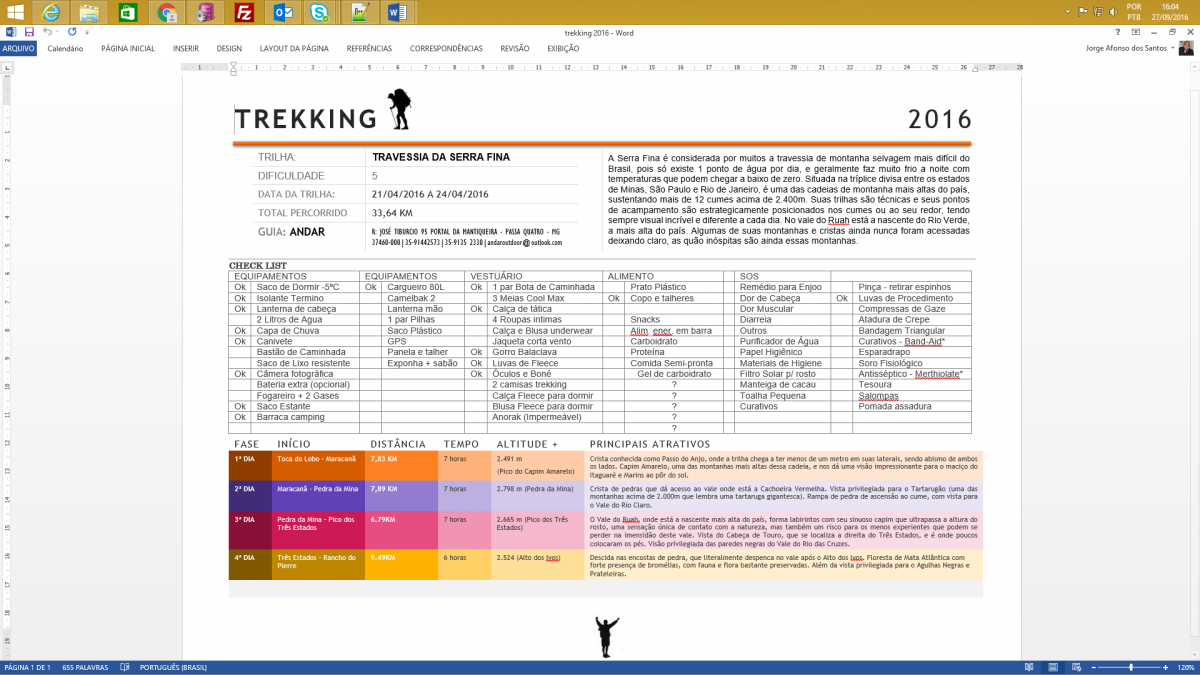Open the proofing errors book icon
Image resolution: width=1200 pixels, height=675 pixels.
tap(125, 667)
